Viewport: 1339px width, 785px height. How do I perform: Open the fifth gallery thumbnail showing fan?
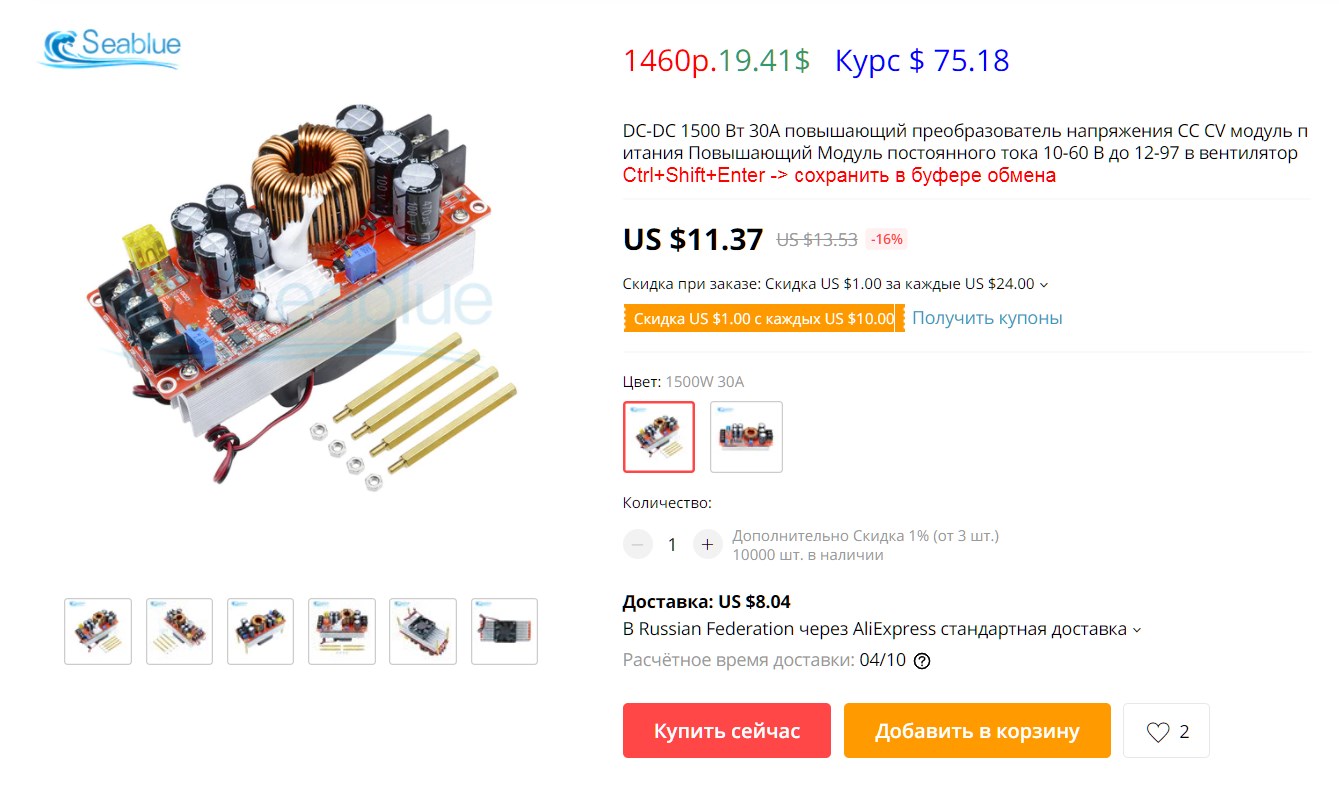coord(423,631)
